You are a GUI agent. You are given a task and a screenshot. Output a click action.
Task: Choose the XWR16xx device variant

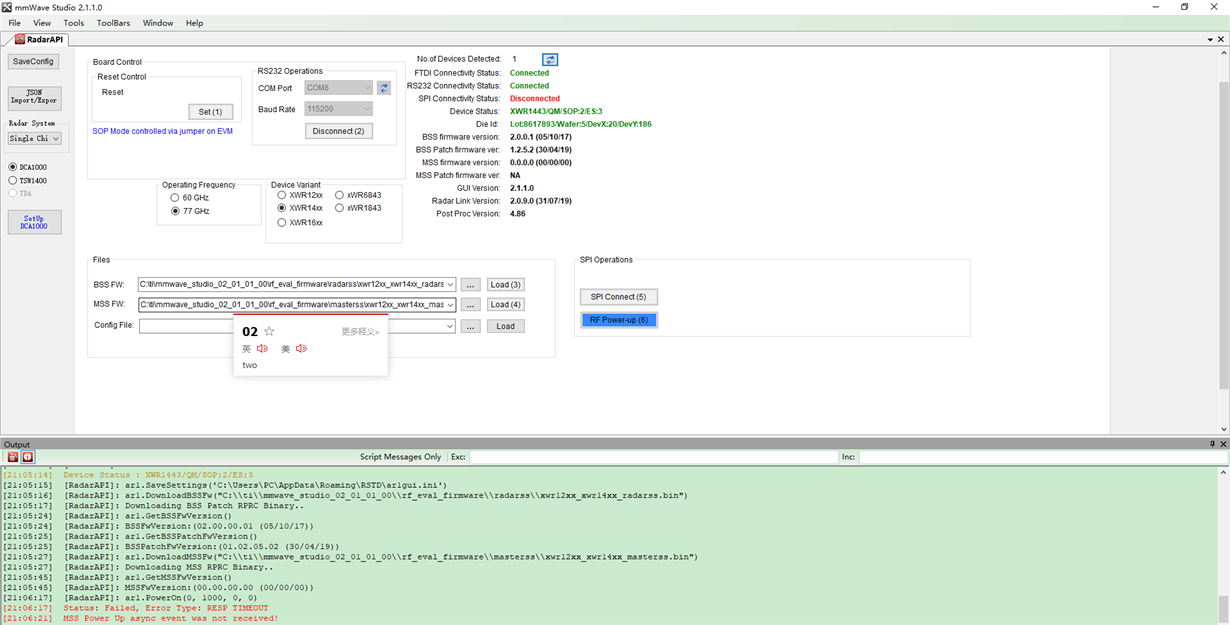coord(282,222)
